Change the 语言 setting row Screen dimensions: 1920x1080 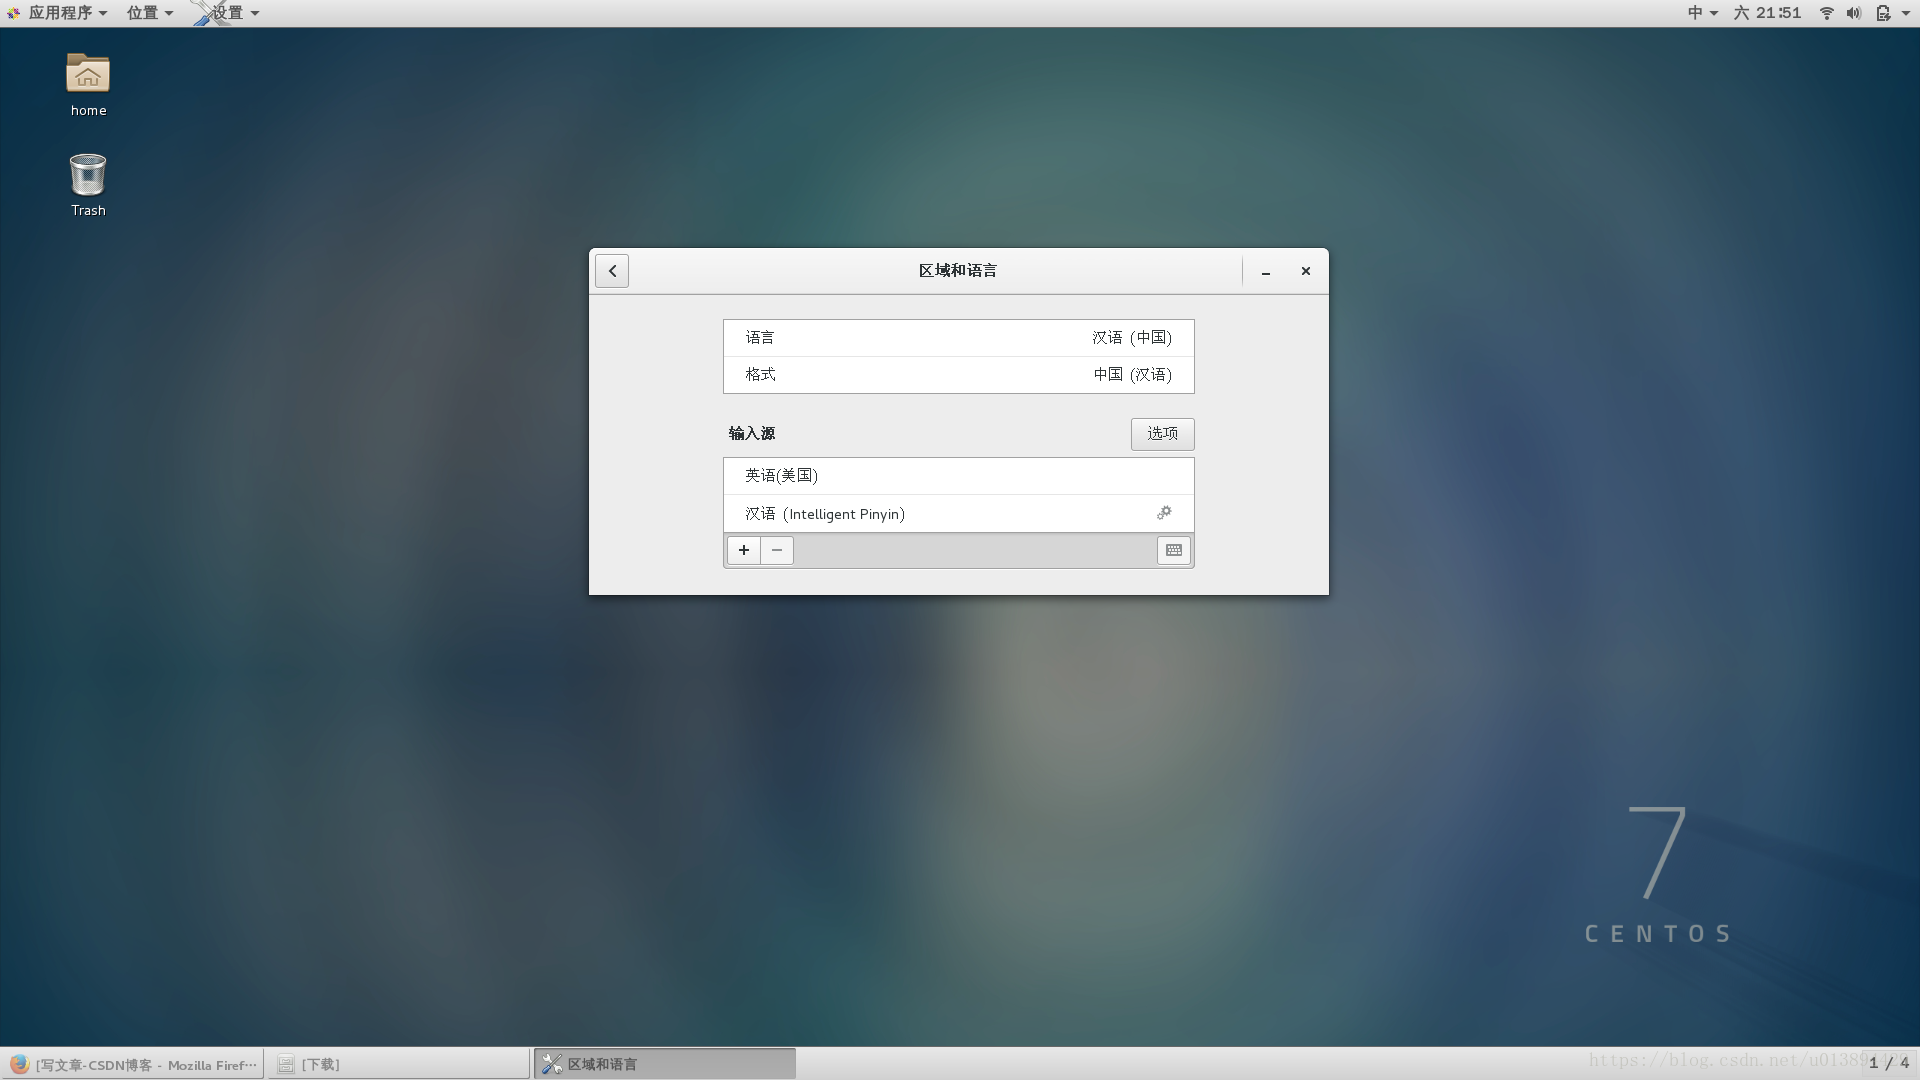(x=958, y=338)
